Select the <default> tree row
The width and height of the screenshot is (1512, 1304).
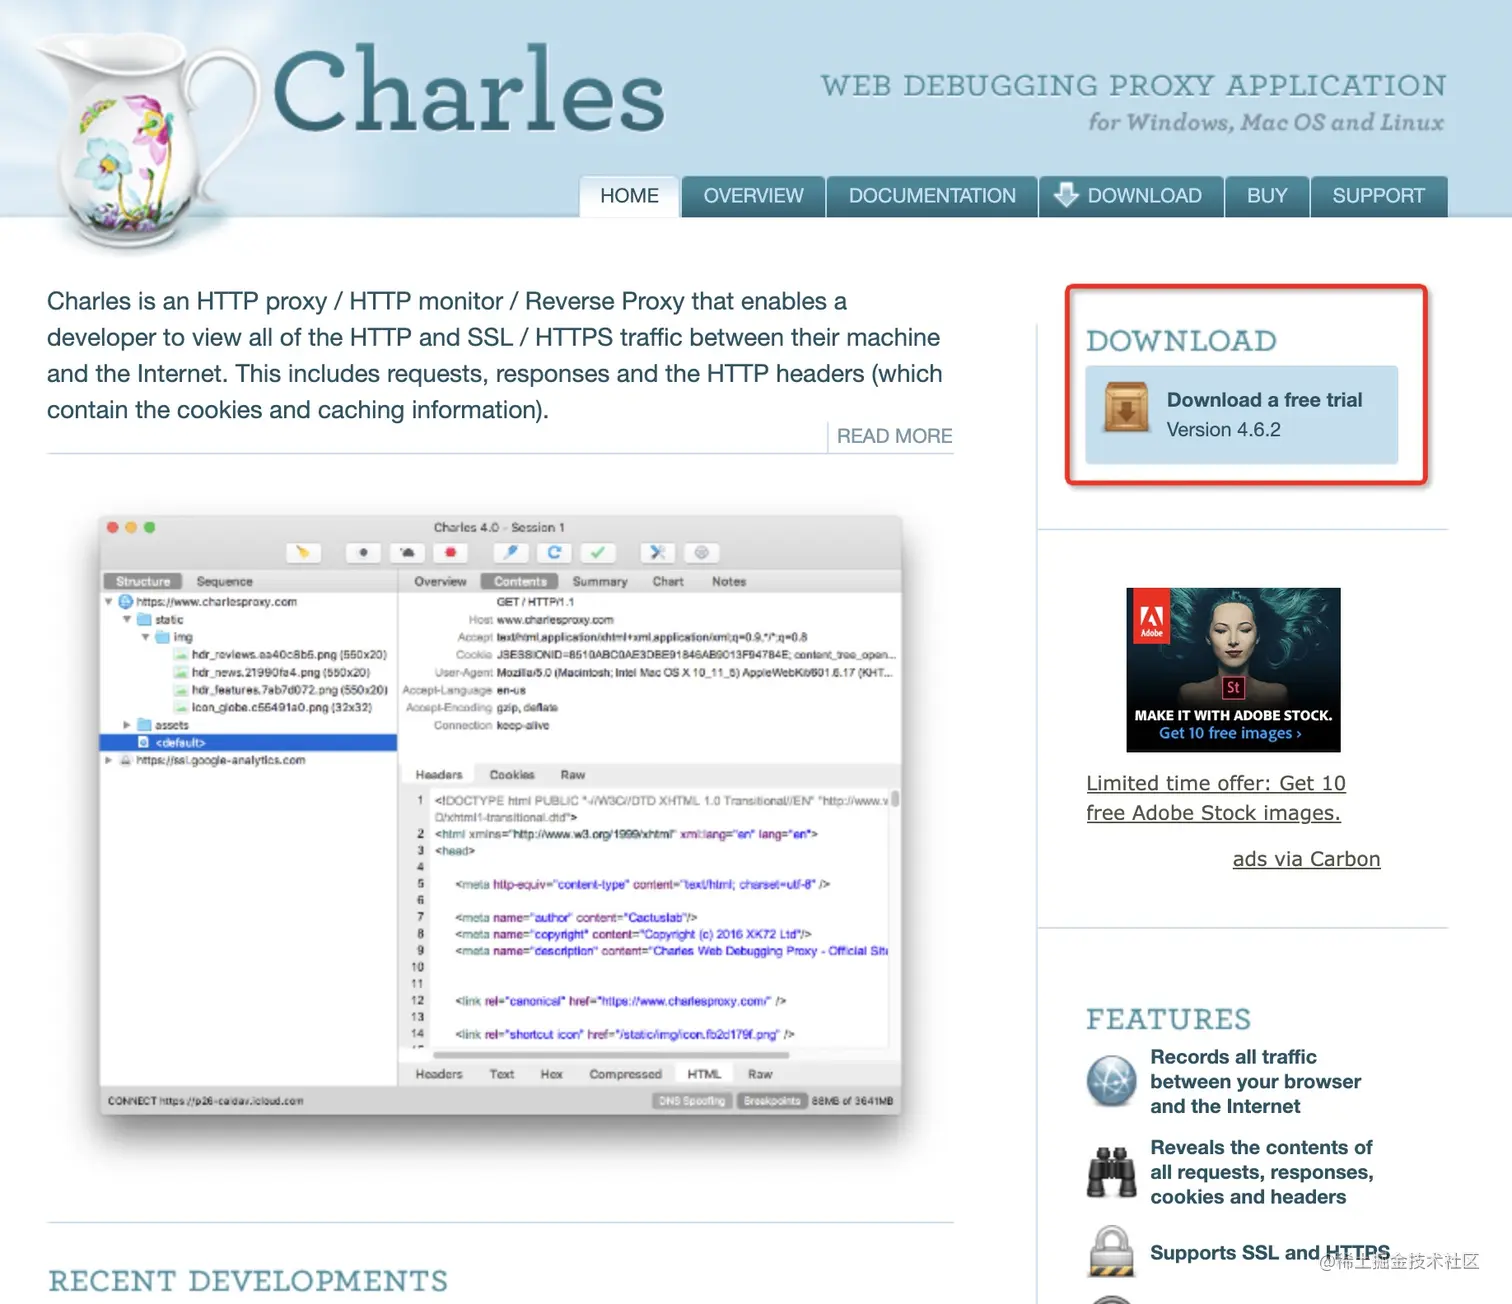[x=248, y=742]
